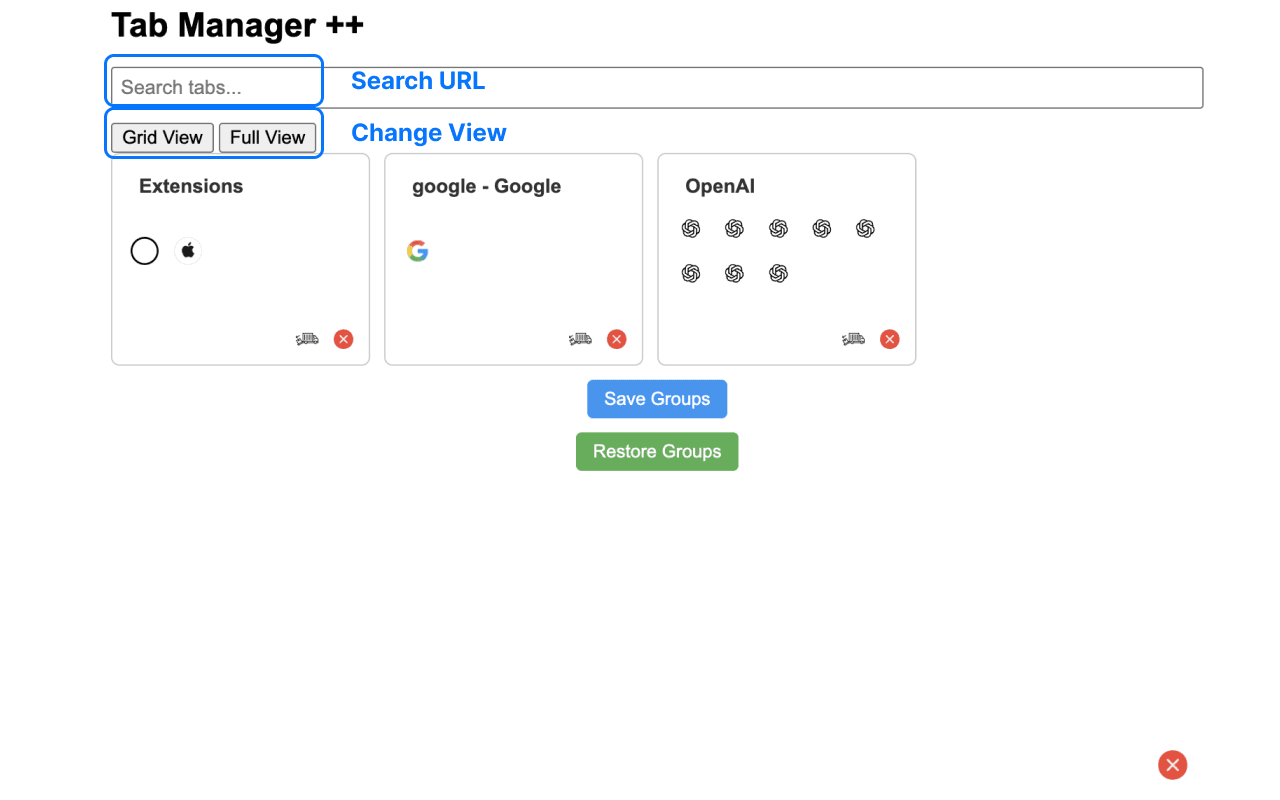Screen dimensions: 1280x800
Task: Close the Extensions group with its red X
Action: 344,339
